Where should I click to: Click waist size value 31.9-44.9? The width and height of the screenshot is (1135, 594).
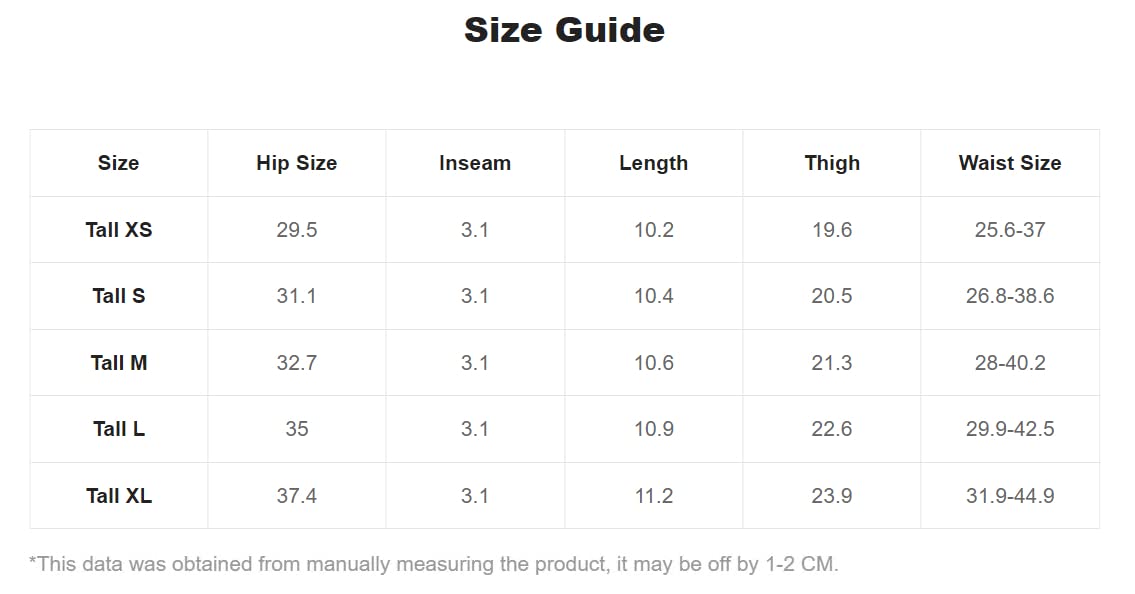(x=1010, y=496)
